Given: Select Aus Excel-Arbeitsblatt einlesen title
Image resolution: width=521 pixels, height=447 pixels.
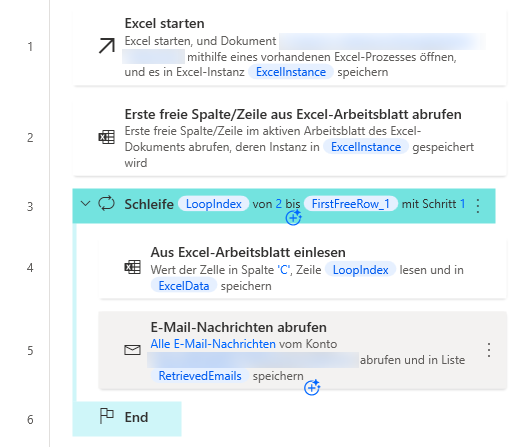Looking at the screenshot, I should click(x=248, y=252).
